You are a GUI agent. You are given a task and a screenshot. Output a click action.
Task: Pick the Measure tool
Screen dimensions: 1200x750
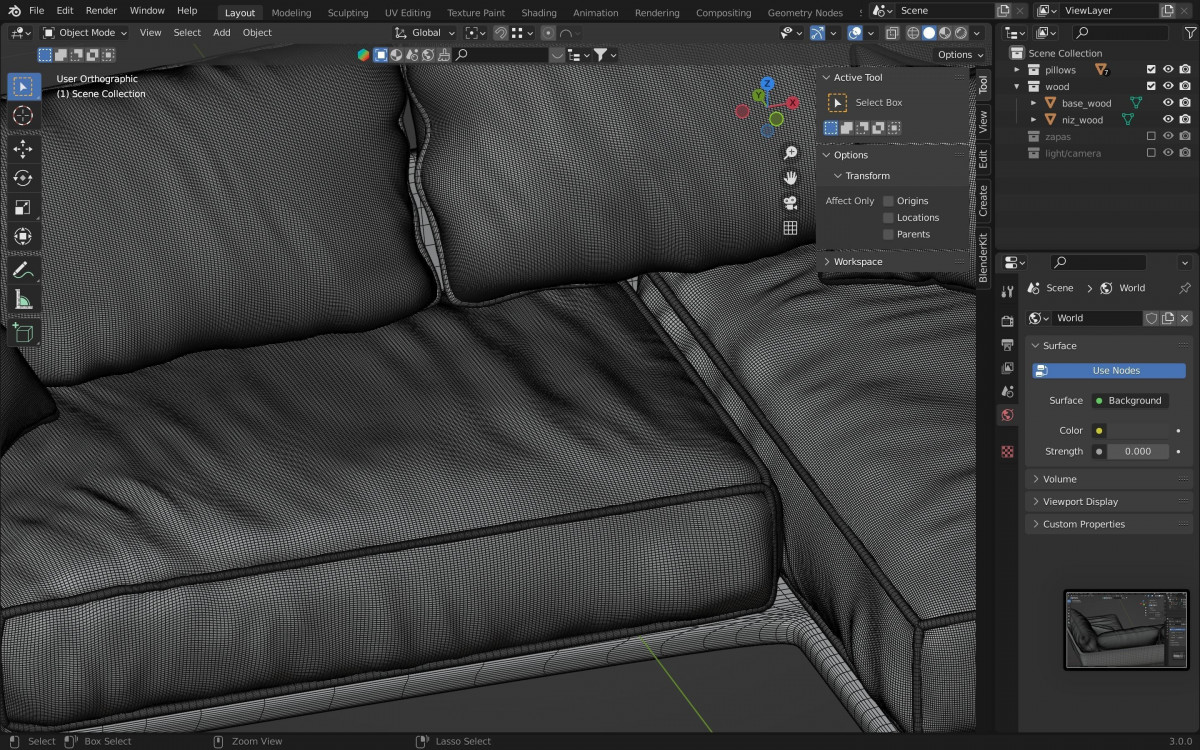23,300
